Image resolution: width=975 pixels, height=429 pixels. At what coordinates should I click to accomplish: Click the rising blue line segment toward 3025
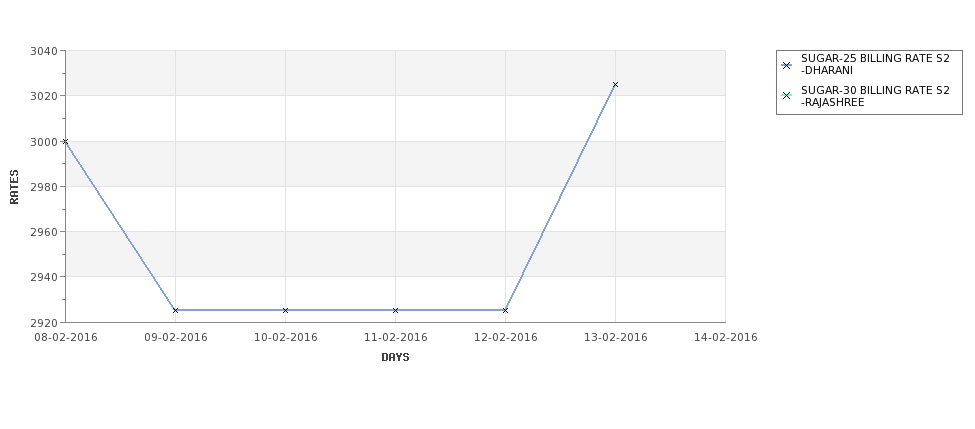pyautogui.click(x=560, y=197)
